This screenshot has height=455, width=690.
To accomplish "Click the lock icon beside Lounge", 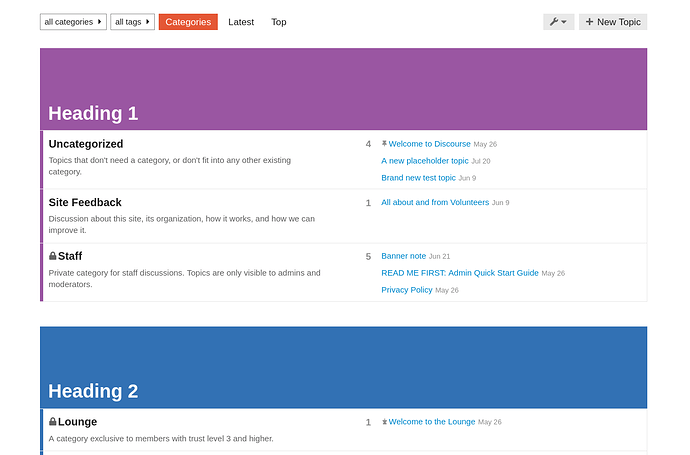I will [52, 421].
